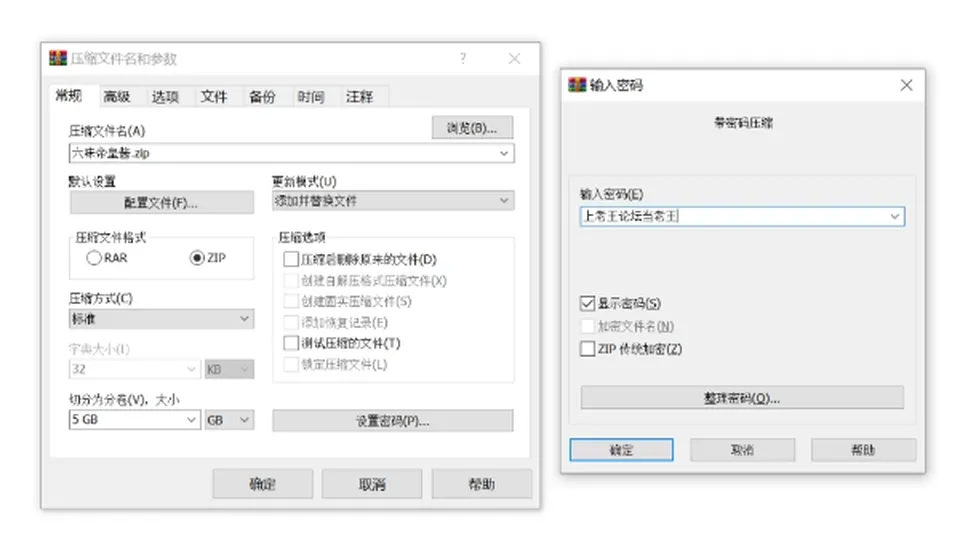960x550 pixels.
Task: Uncheck 显示密码(S) in password dialog
Action: (587, 303)
